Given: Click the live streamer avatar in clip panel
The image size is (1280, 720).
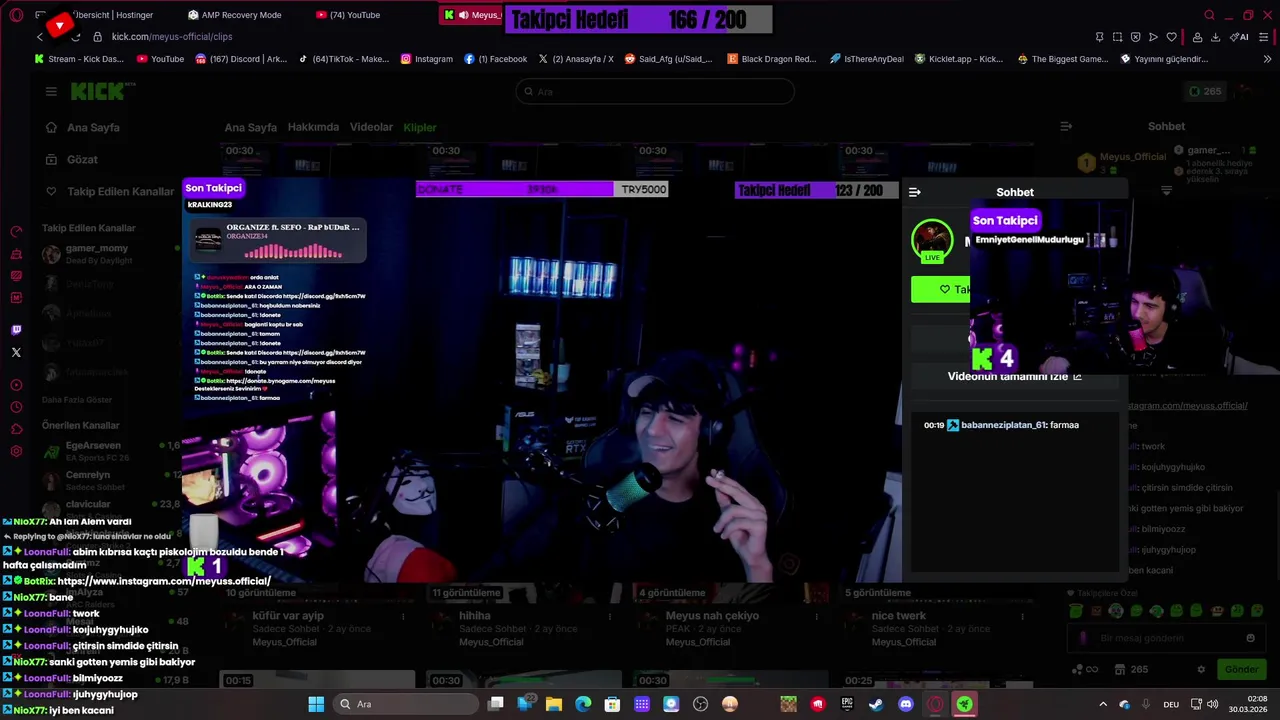Looking at the screenshot, I should point(932,240).
